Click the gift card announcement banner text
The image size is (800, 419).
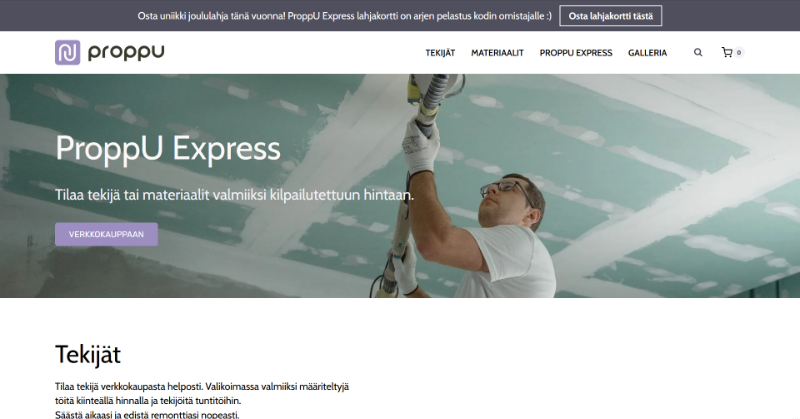pyautogui.click(x=344, y=16)
